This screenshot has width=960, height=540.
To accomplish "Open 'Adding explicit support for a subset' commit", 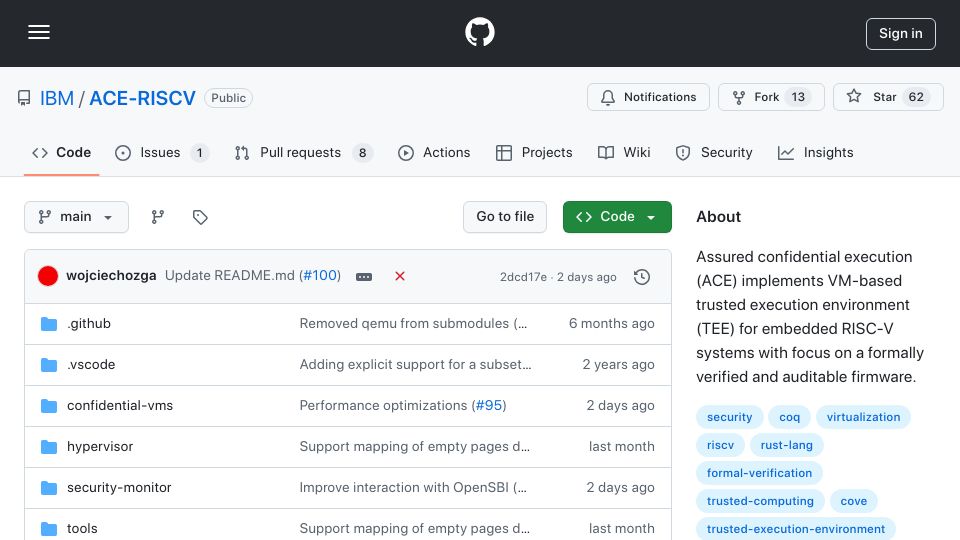I will pos(415,364).
